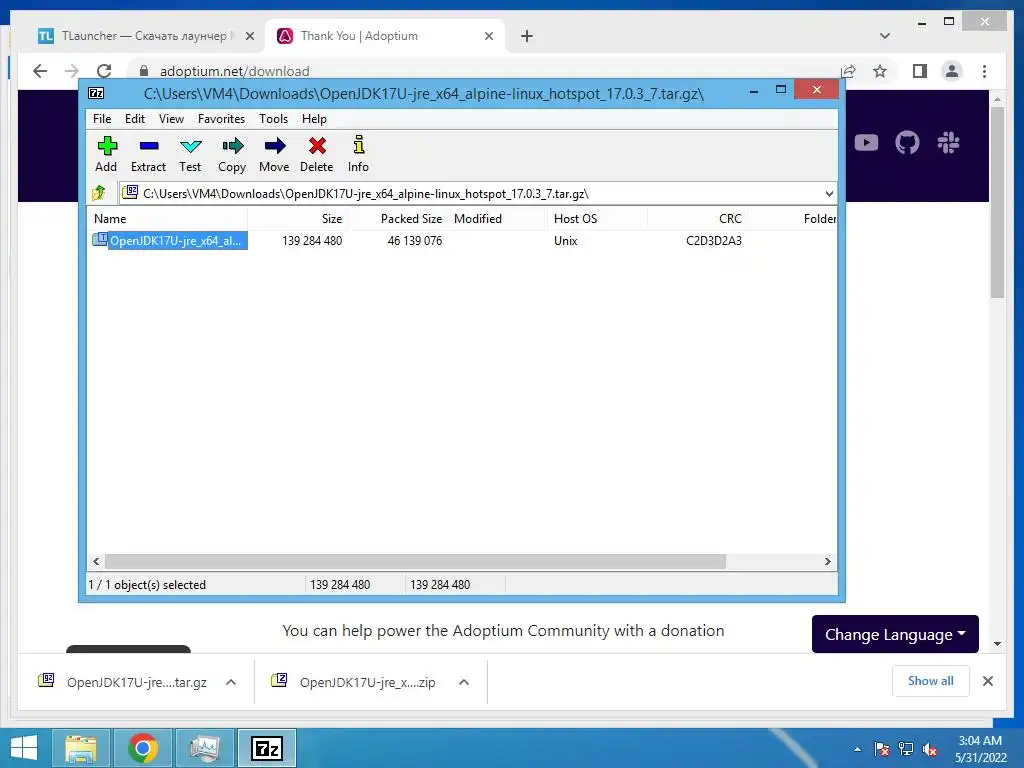This screenshot has width=1024, height=768.
Task: Click Show all downloads button
Action: click(931, 681)
